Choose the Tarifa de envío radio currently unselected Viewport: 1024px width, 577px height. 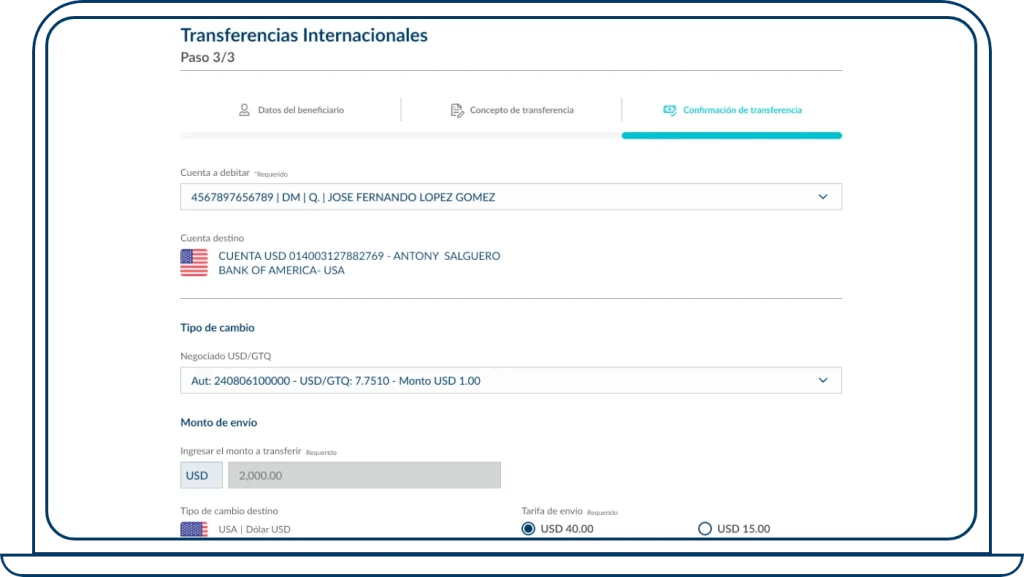702,528
